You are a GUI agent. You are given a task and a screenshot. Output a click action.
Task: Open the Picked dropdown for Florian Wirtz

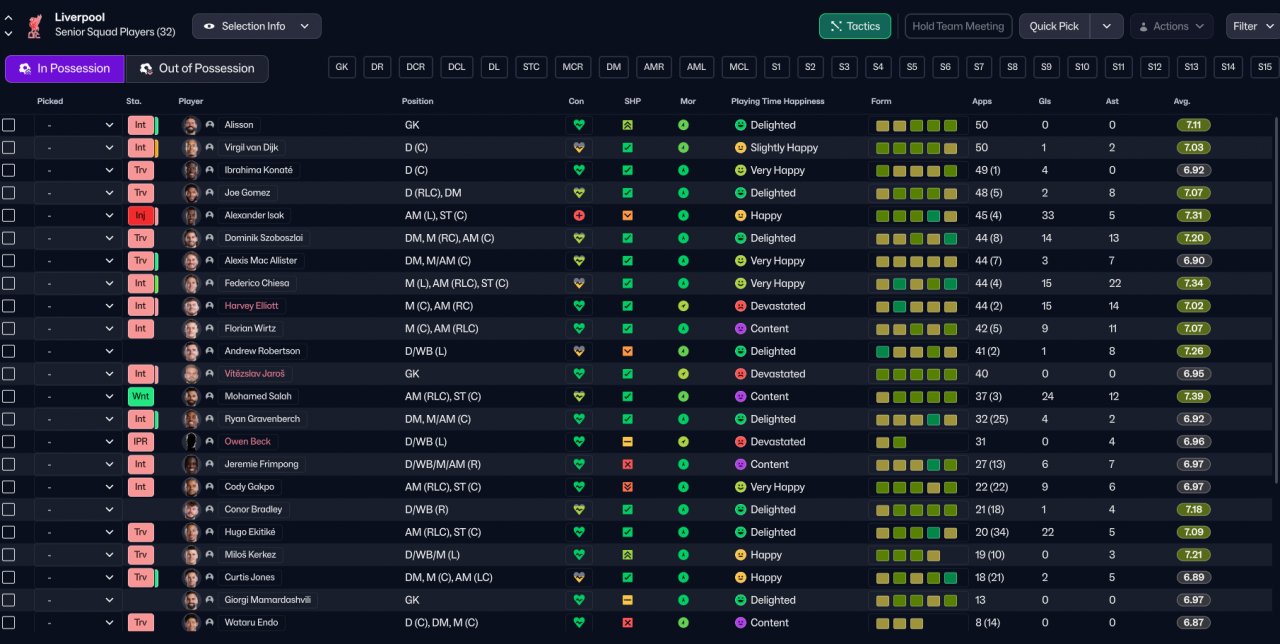pyautogui.click(x=78, y=328)
